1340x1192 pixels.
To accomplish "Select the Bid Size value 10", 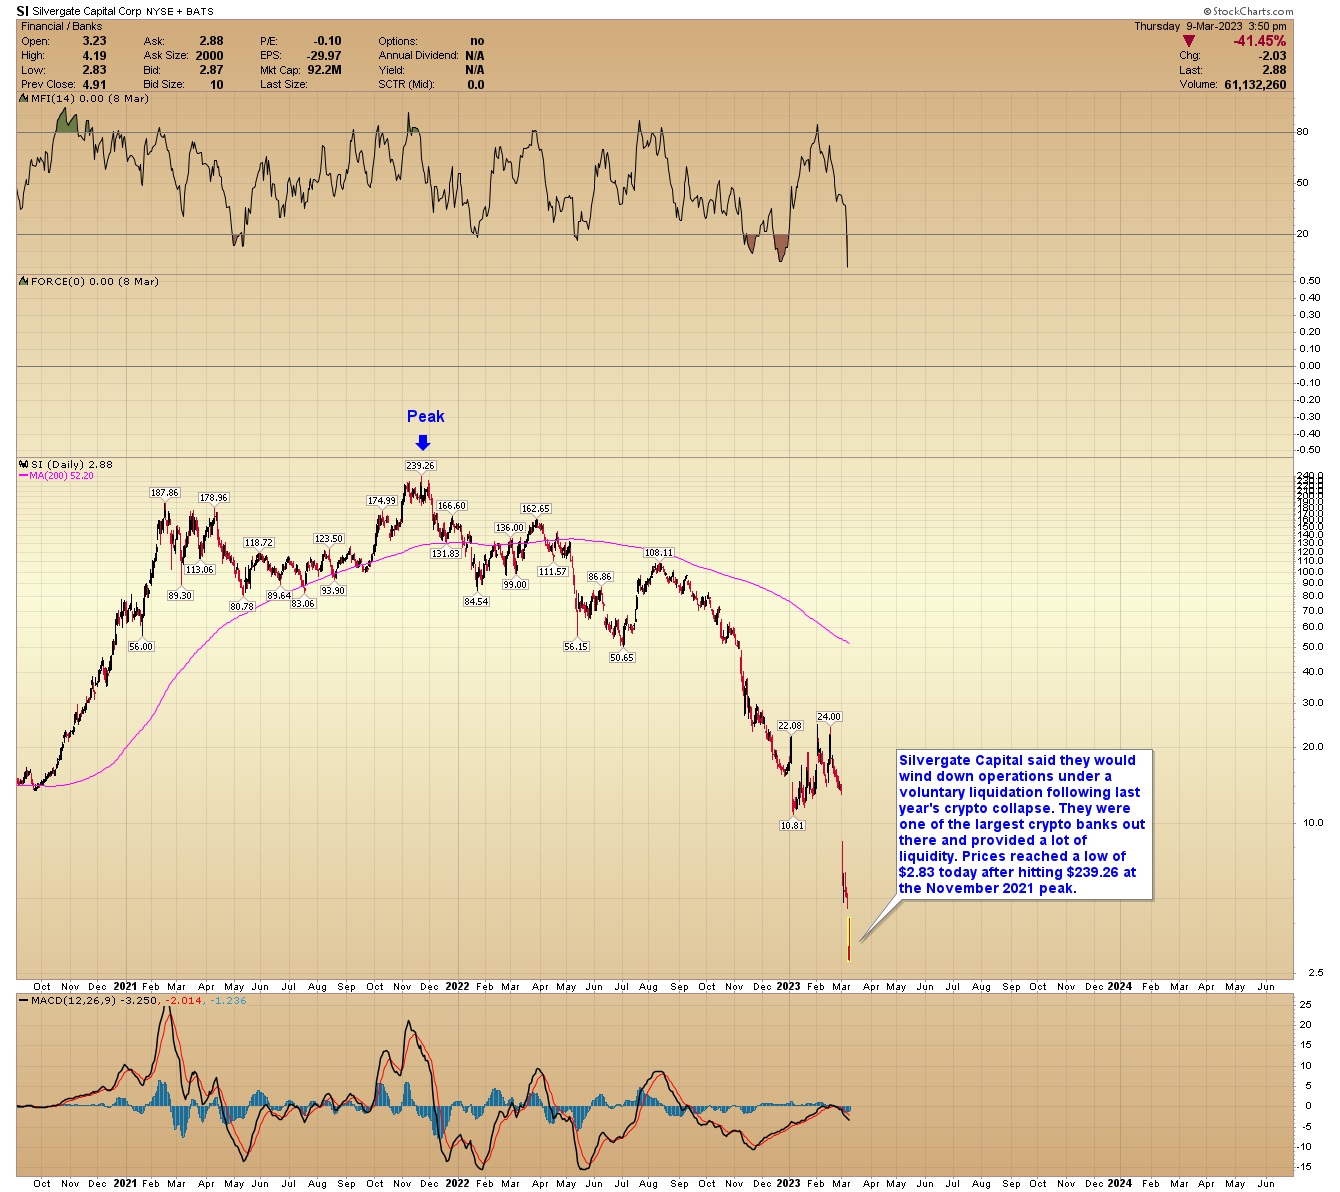I will 217,85.
